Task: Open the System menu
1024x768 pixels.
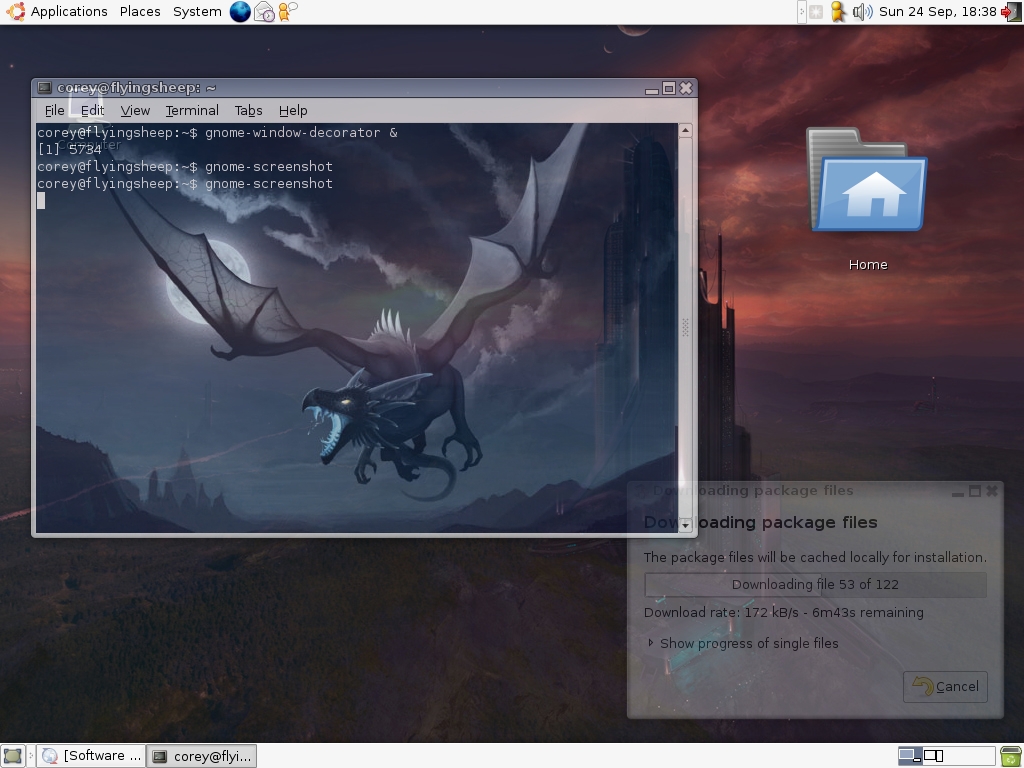Action: pyautogui.click(x=197, y=12)
